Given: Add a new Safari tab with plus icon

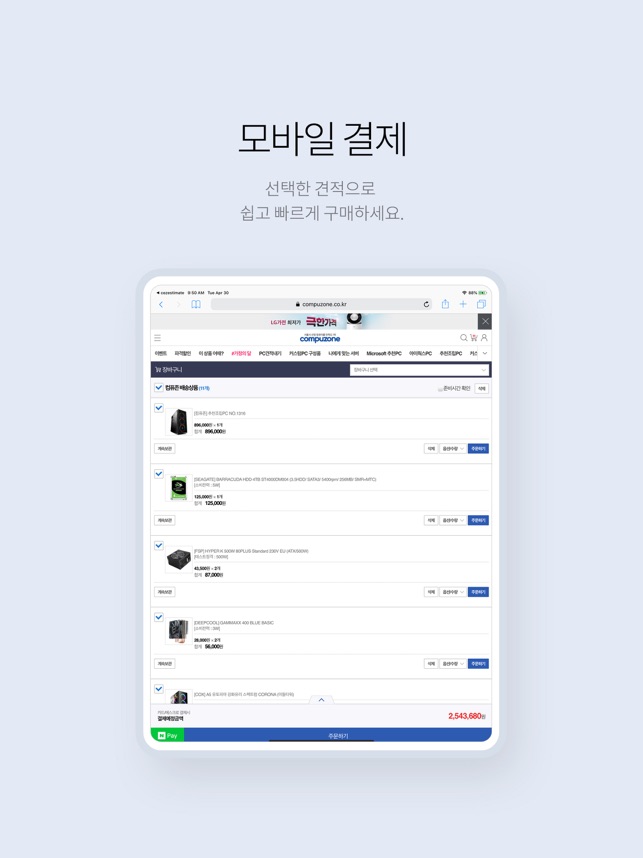Looking at the screenshot, I should coord(463,304).
